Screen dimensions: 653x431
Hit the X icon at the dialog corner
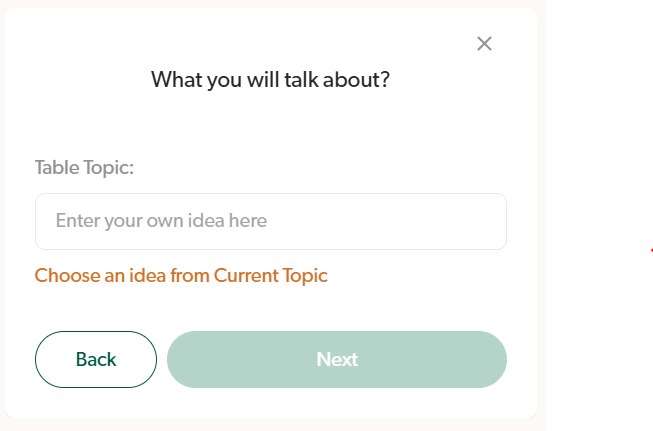click(485, 43)
